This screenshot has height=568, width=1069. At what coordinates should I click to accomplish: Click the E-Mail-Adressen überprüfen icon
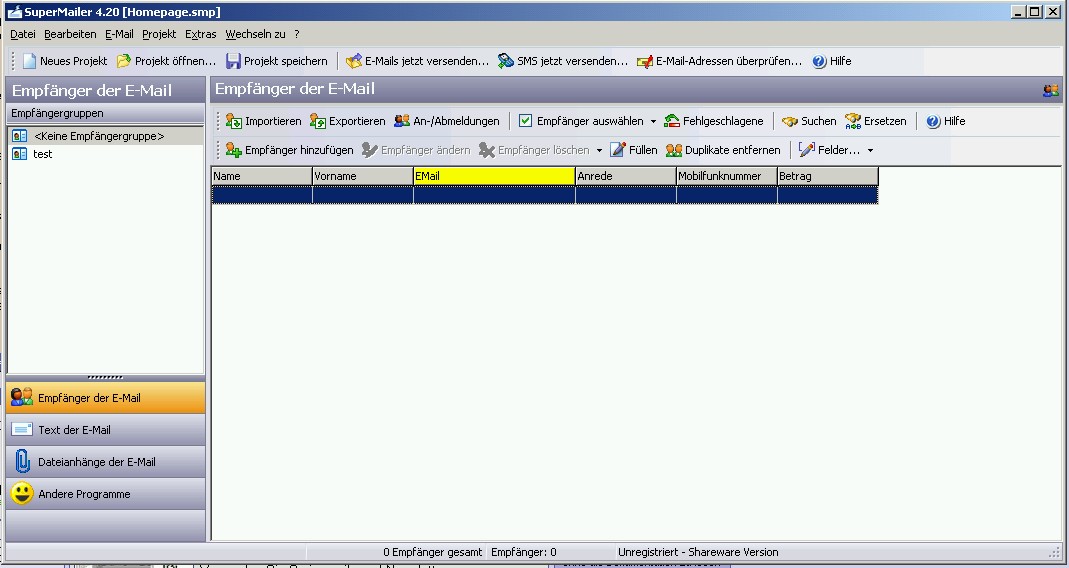(x=645, y=61)
